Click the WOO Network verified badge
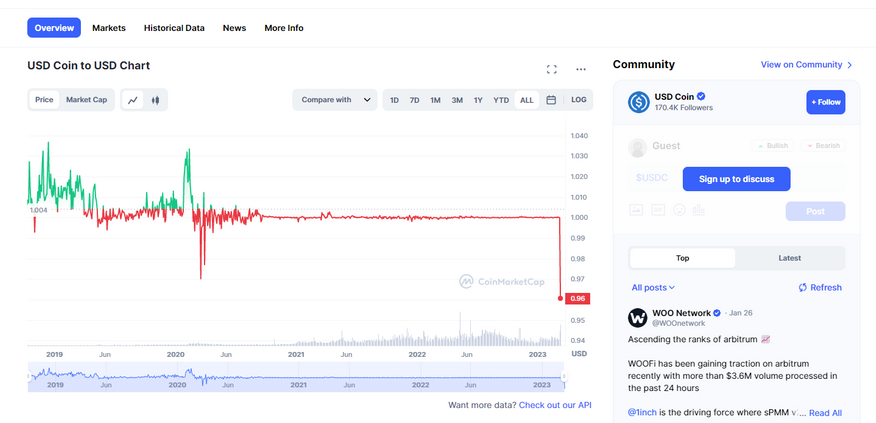Image resolution: width=876 pixels, height=423 pixels. [717, 313]
